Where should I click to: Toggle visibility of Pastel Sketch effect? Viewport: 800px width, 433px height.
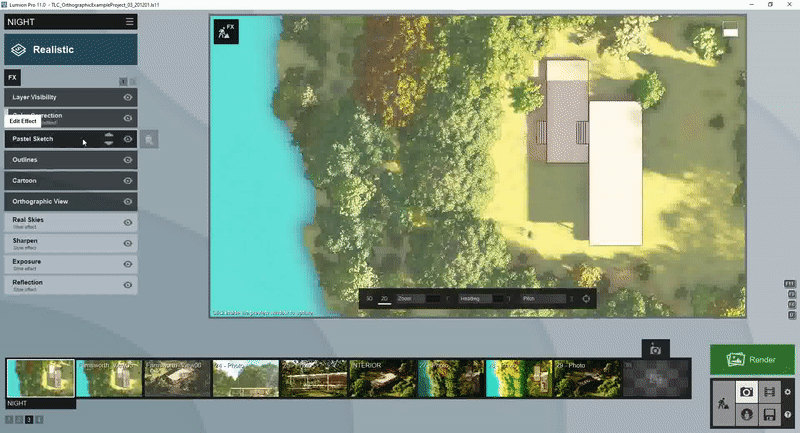[x=128, y=139]
